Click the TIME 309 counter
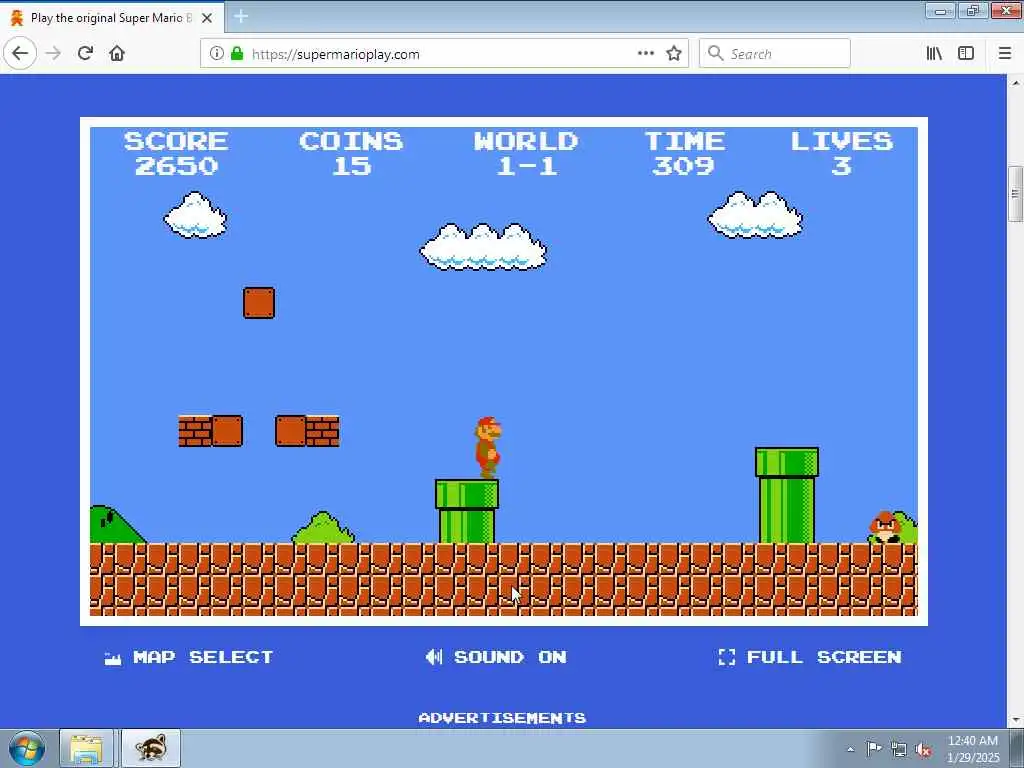This screenshot has height=768, width=1024. [x=684, y=154]
